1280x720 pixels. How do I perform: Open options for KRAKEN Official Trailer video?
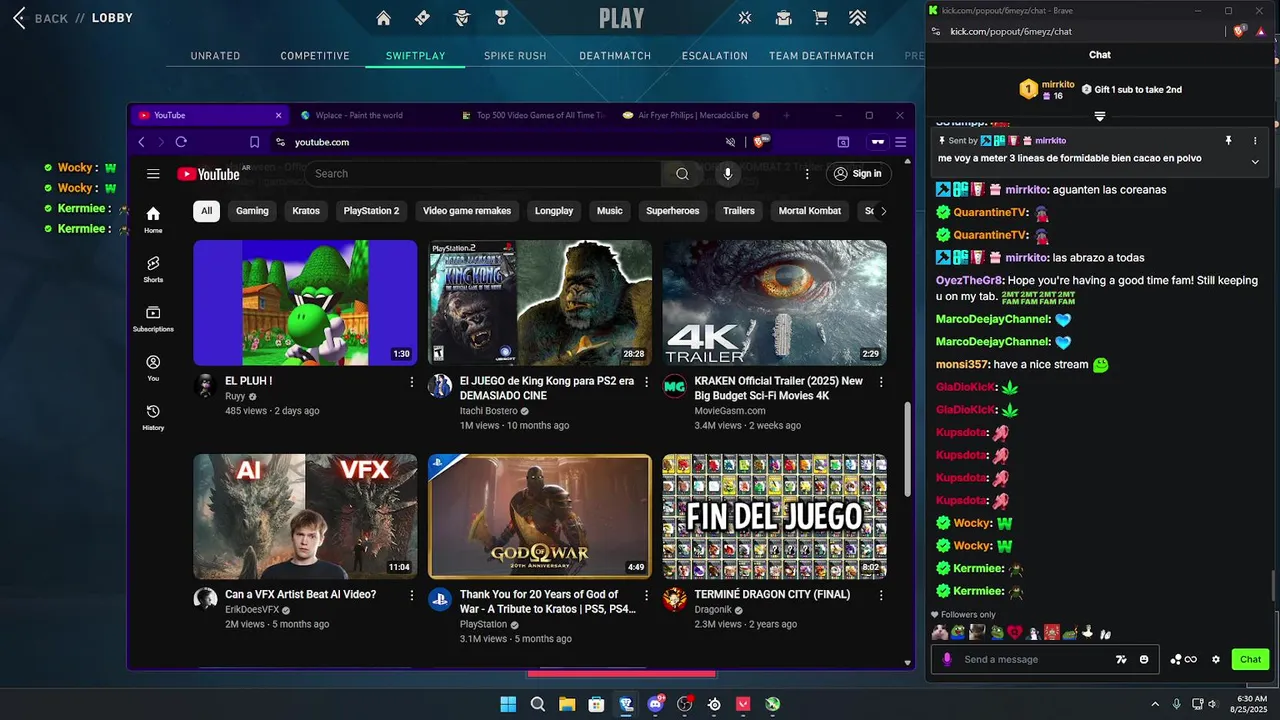click(881, 382)
